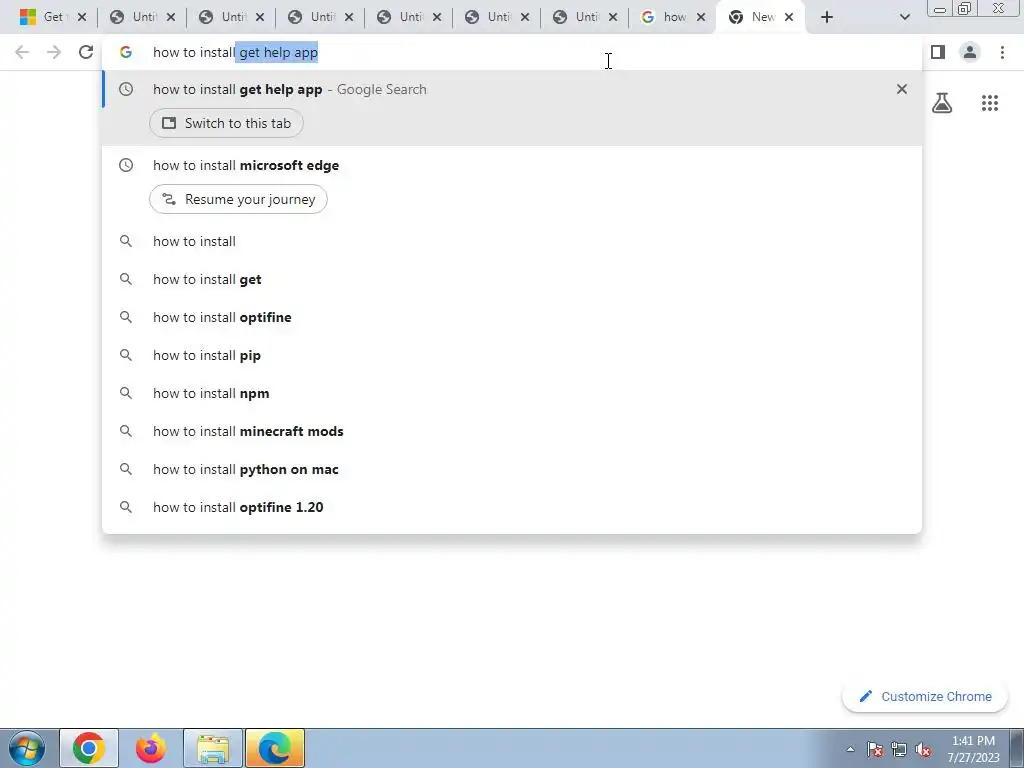Click Chrome icon in the taskbar
The width and height of the screenshot is (1024, 768).
89,748
